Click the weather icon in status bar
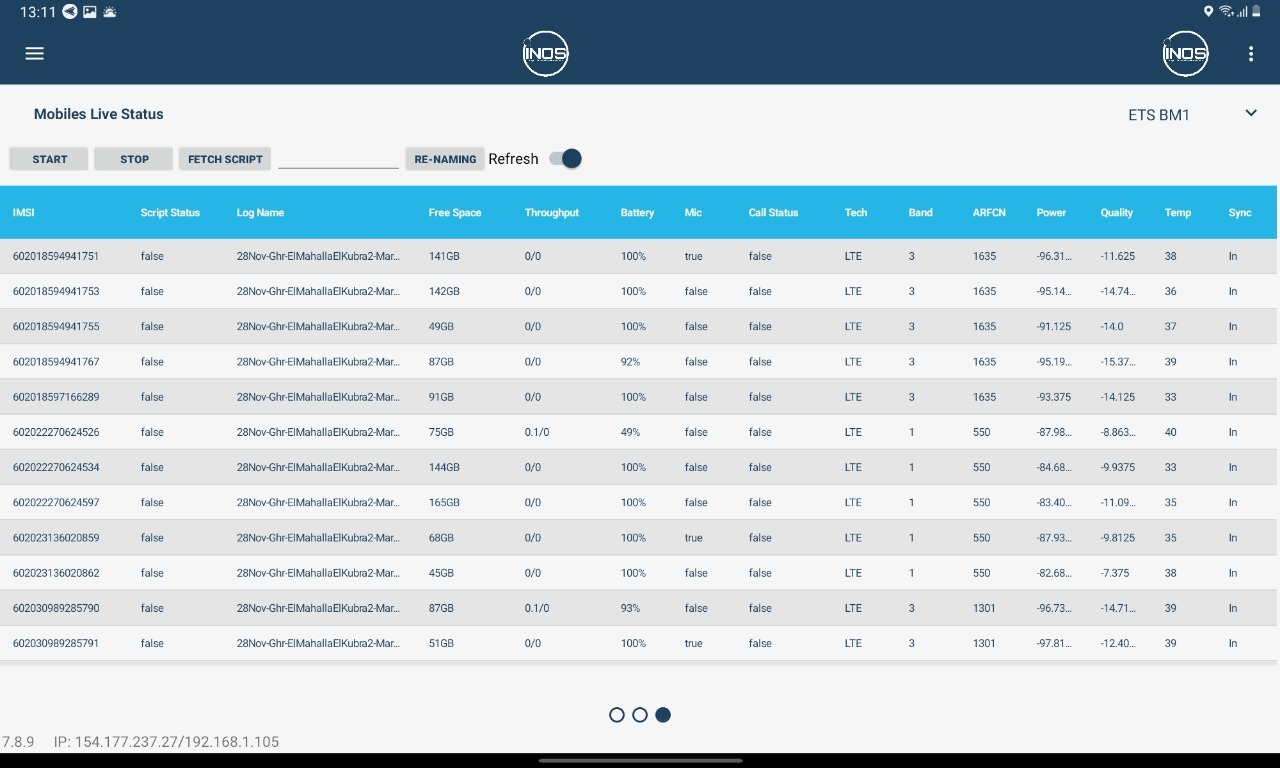The width and height of the screenshot is (1280, 768). [x=110, y=12]
